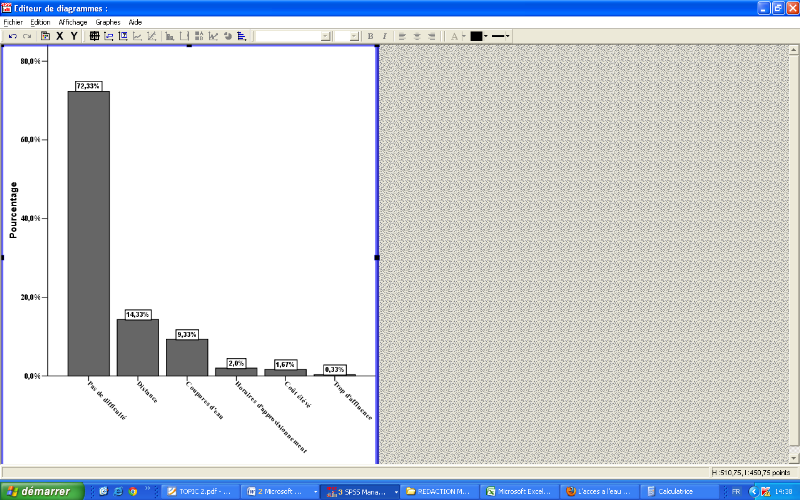800x500 pixels.
Task: Select the bar labeled 9,33%
Action: pos(187,358)
